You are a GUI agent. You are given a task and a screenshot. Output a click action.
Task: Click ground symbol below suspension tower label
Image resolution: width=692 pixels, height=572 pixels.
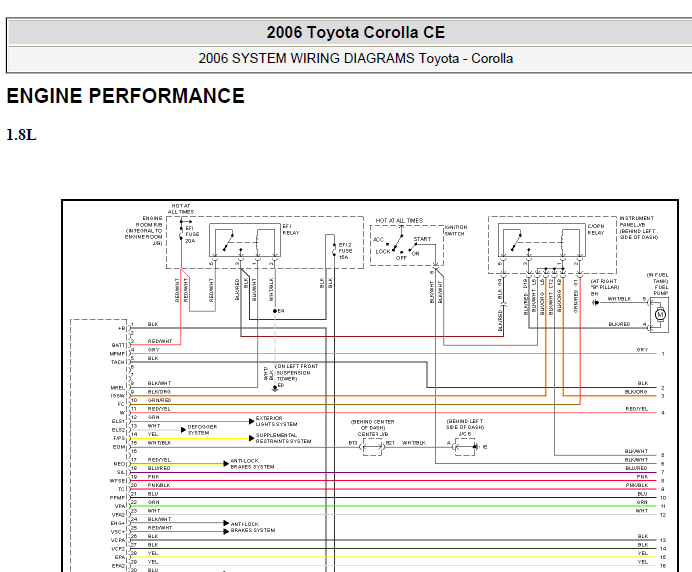275,388
